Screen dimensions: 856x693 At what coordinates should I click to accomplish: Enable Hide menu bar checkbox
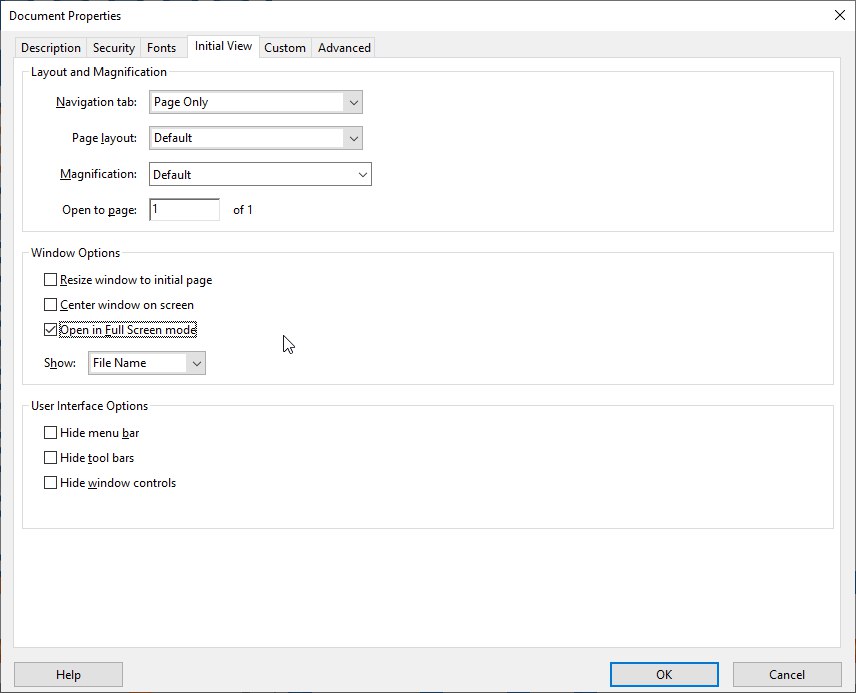pyautogui.click(x=50, y=433)
